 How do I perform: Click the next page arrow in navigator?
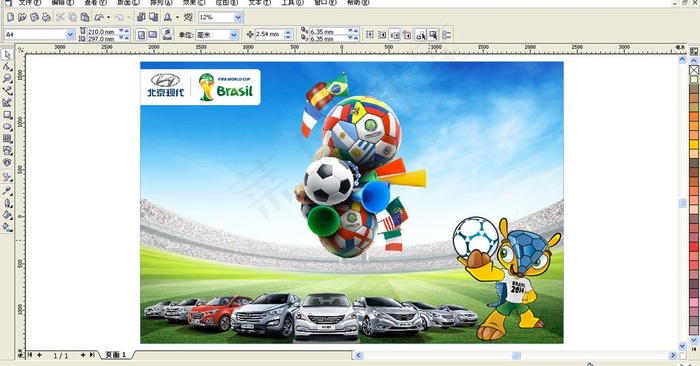coord(83,355)
